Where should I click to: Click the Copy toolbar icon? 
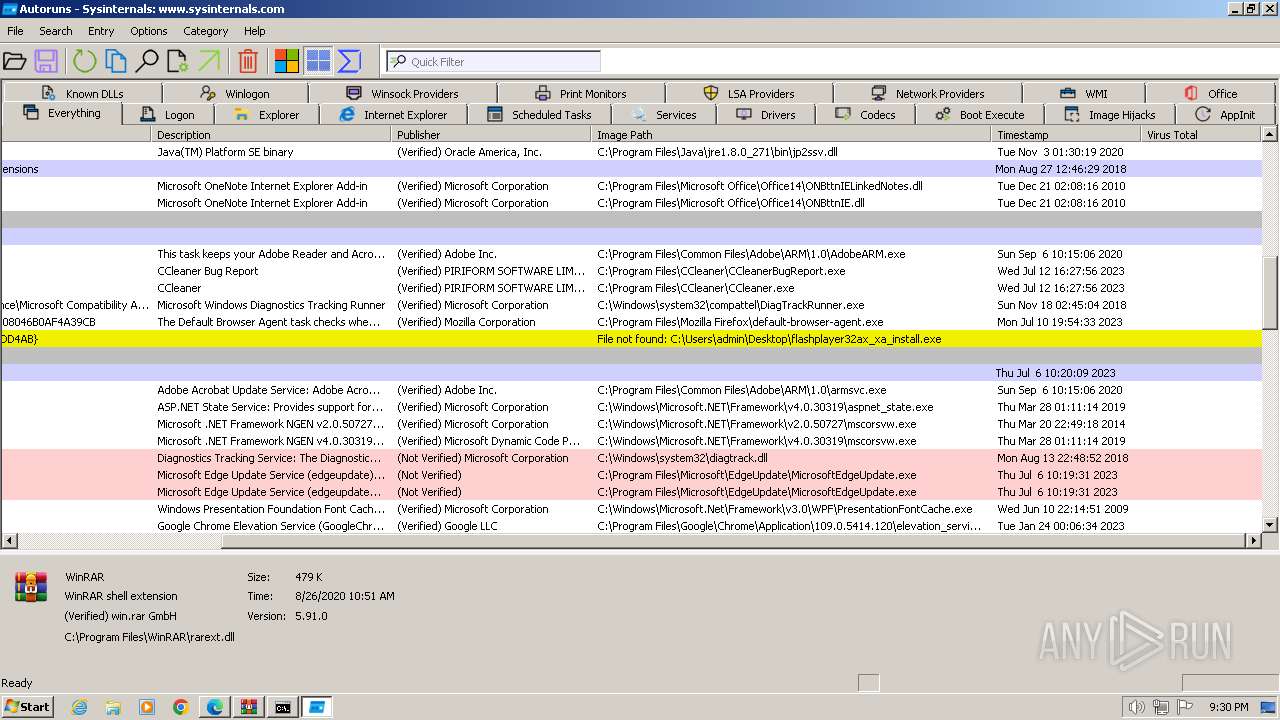[116, 61]
